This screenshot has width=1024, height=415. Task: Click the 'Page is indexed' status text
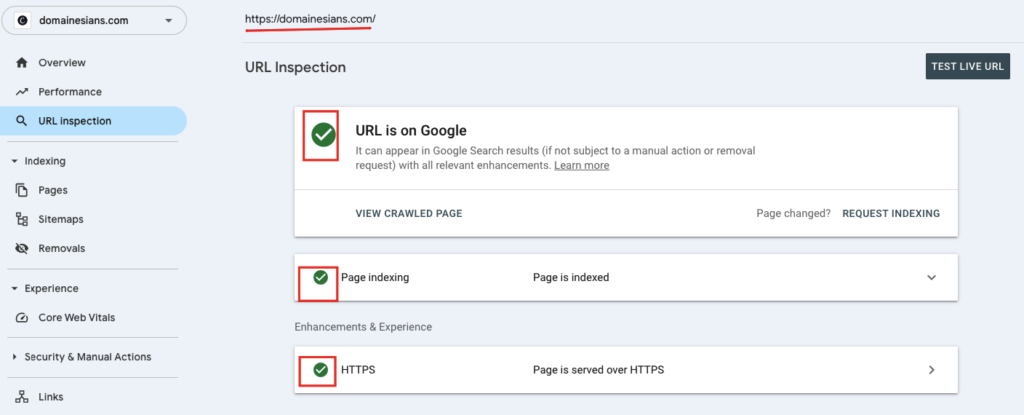571,277
